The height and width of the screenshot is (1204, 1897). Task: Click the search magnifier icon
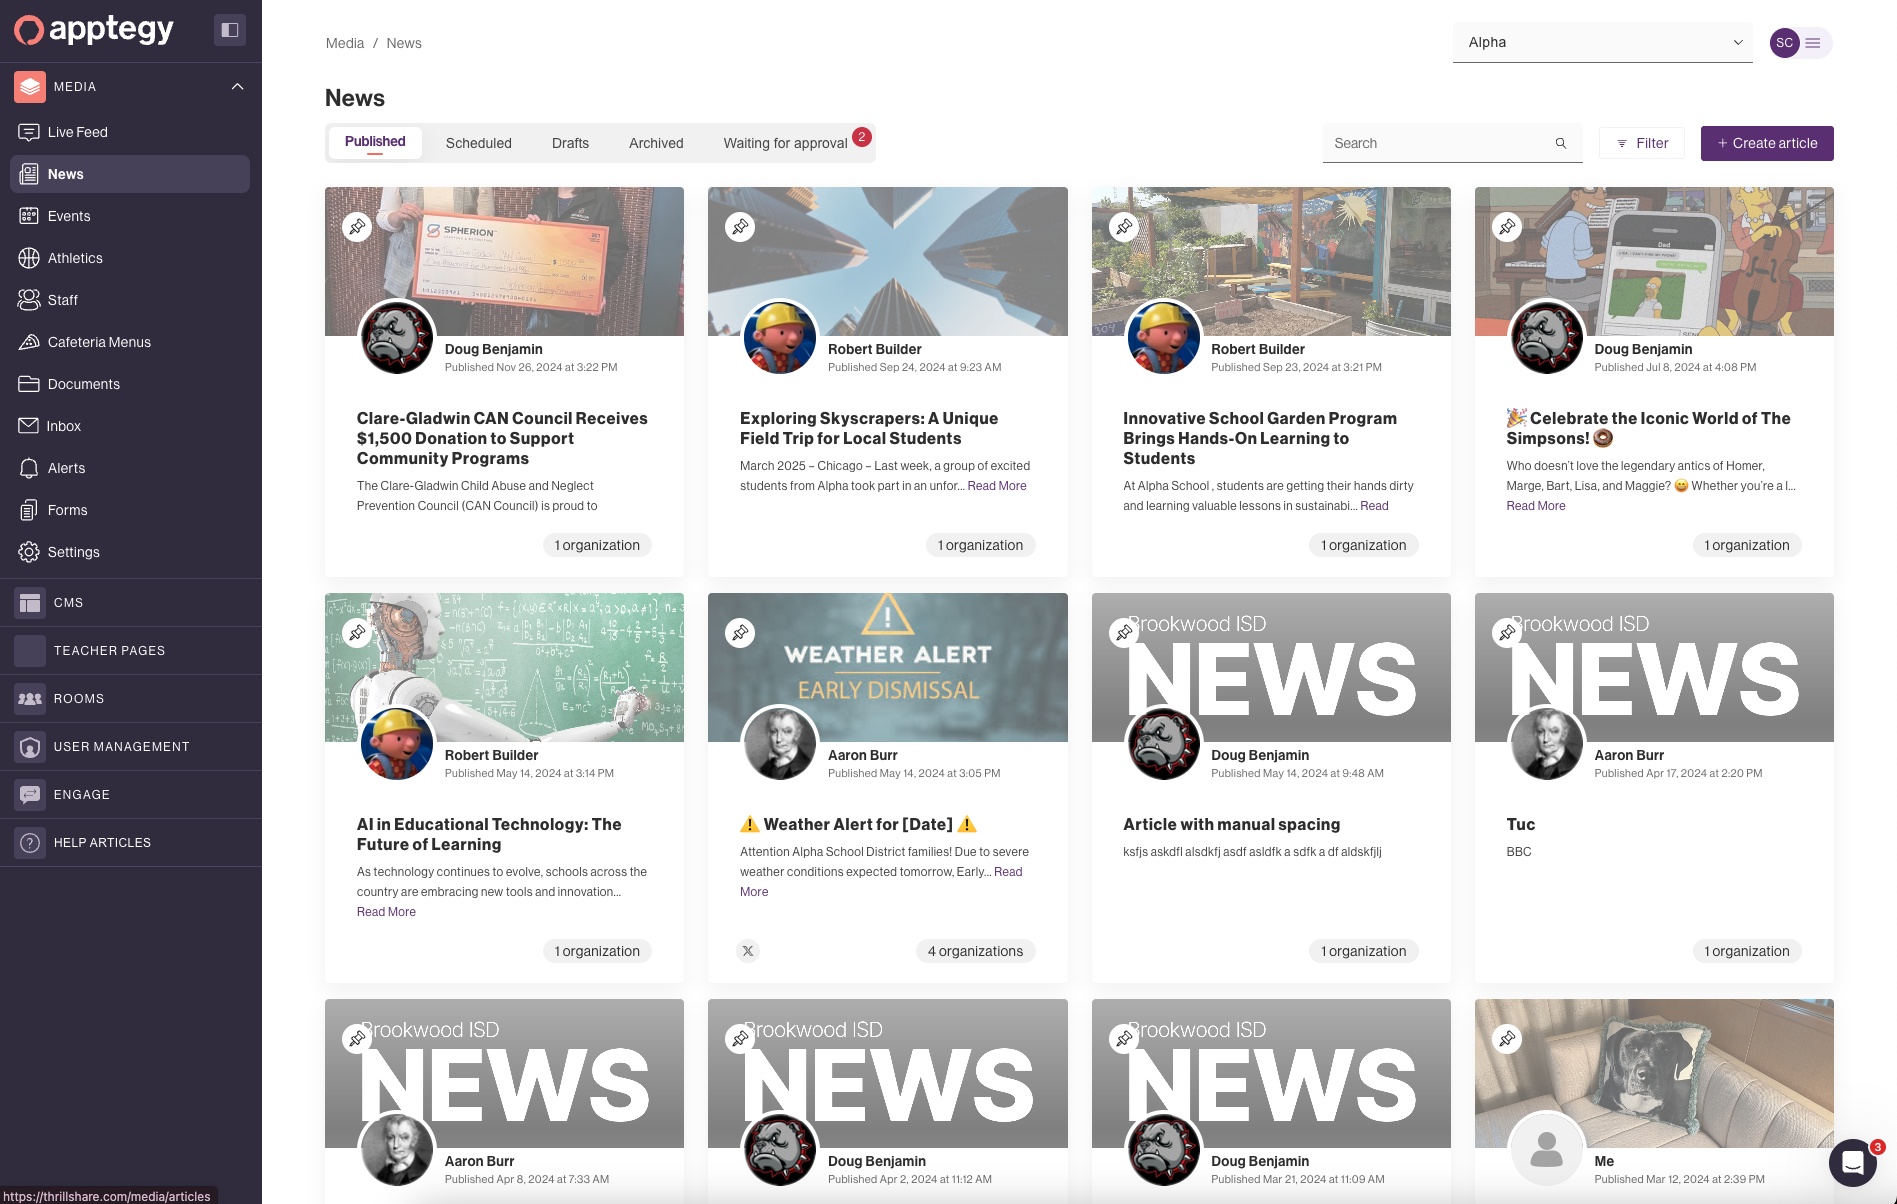click(1560, 143)
